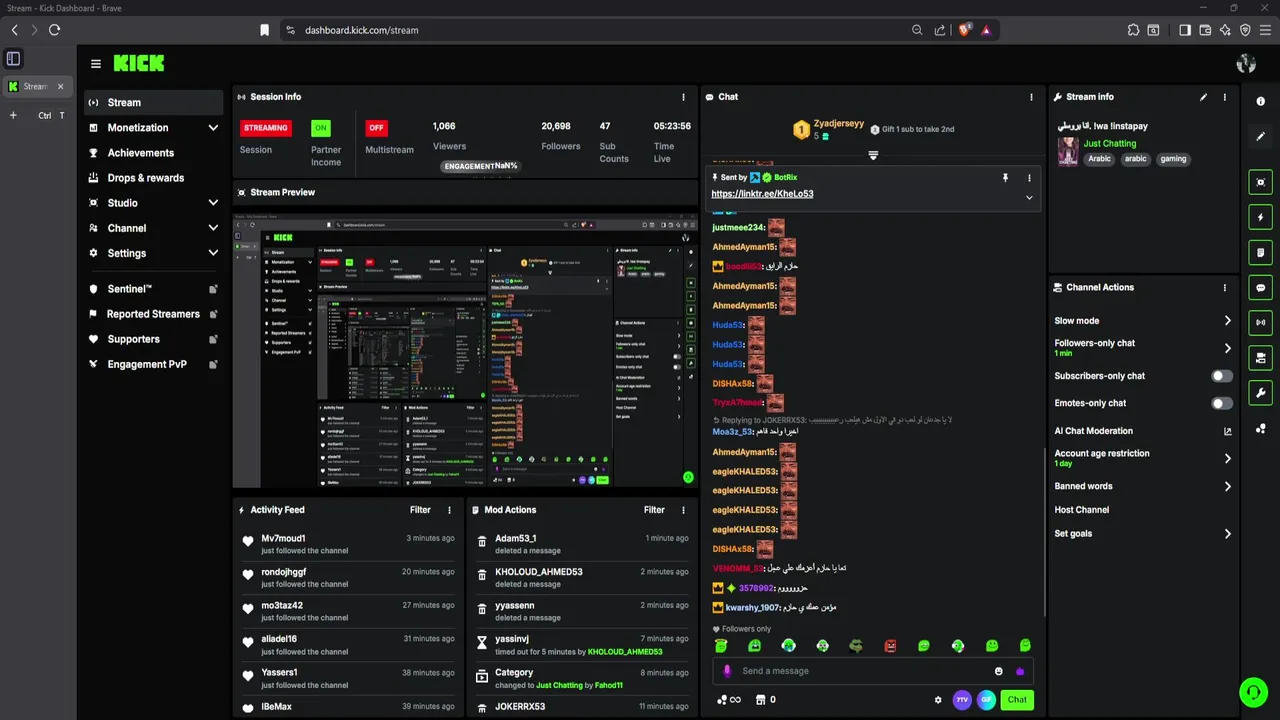The width and height of the screenshot is (1280, 720).
Task: Open Brave Wallet icon
Action: click(x=1205, y=30)
